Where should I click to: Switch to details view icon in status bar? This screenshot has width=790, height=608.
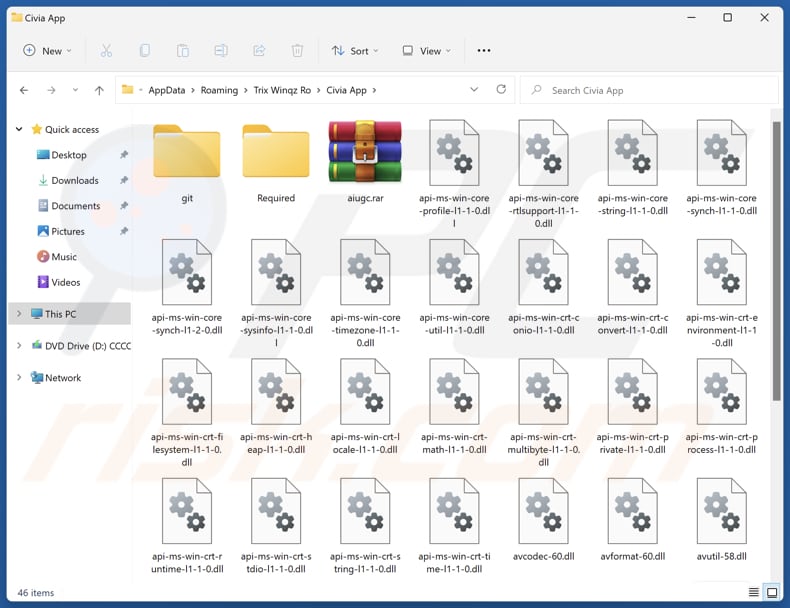click(x=753, y=592)
